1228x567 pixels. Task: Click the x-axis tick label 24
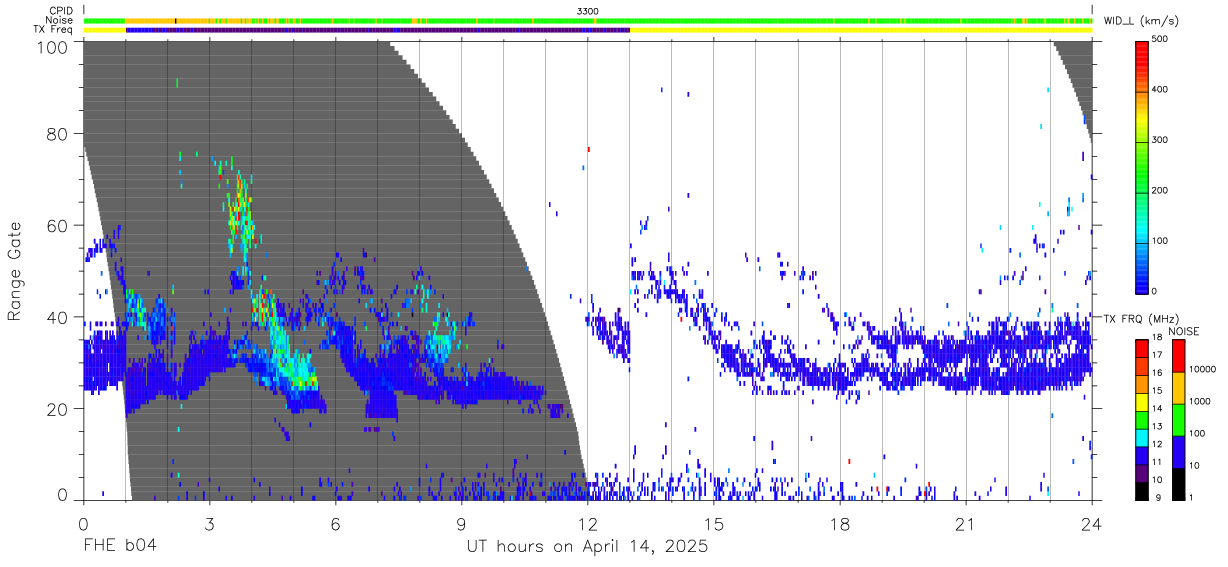point(1092,524)
